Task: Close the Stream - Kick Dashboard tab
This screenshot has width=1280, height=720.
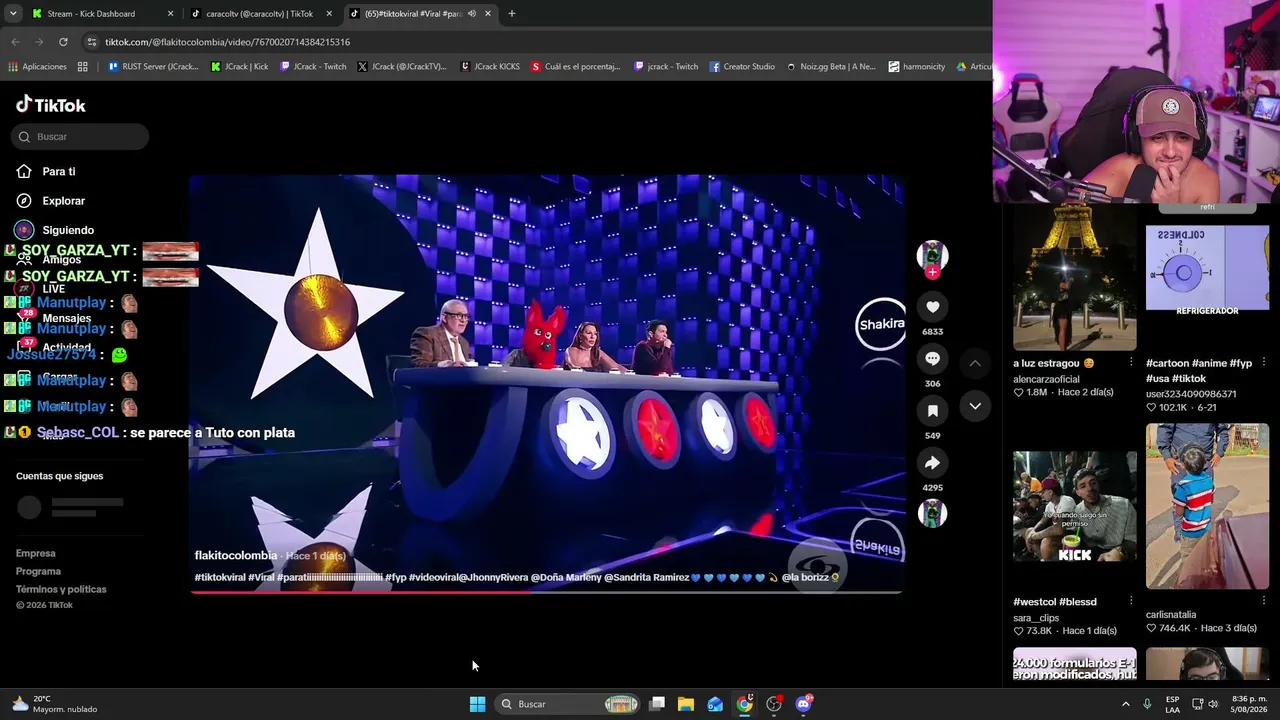Action: [171, 14]
